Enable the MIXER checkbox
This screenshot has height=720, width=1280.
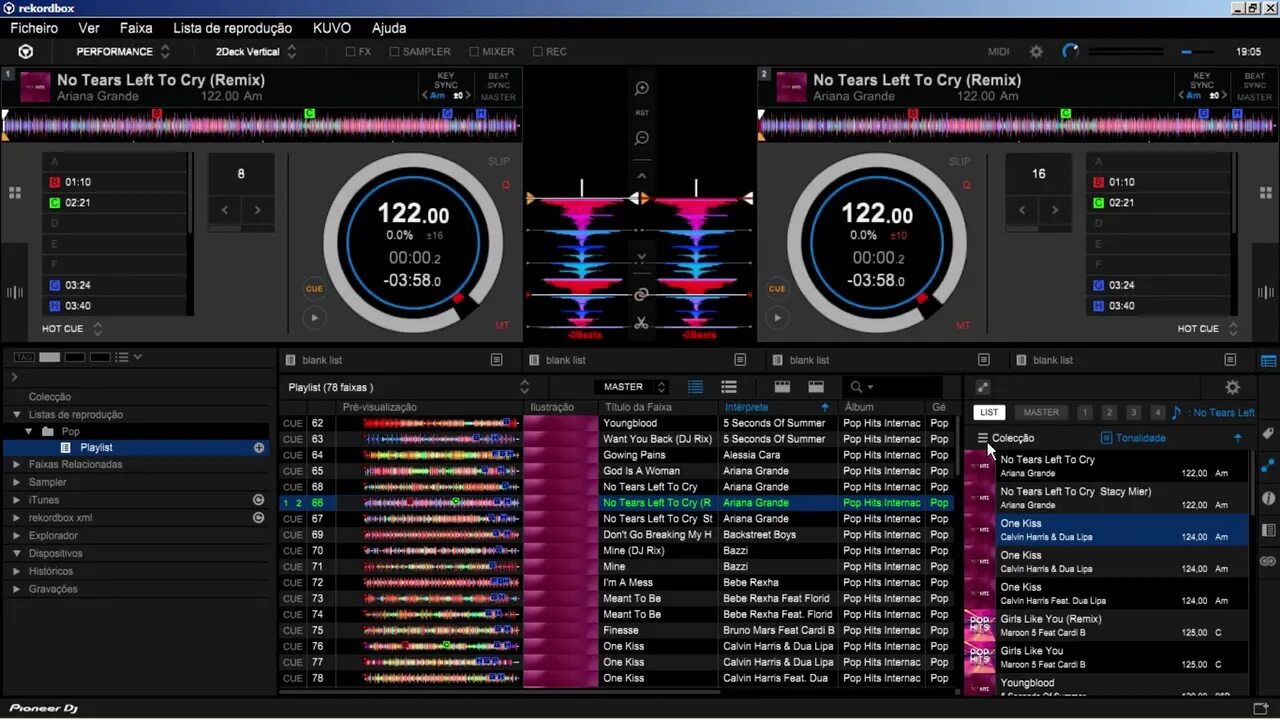(x=474, y=52)
